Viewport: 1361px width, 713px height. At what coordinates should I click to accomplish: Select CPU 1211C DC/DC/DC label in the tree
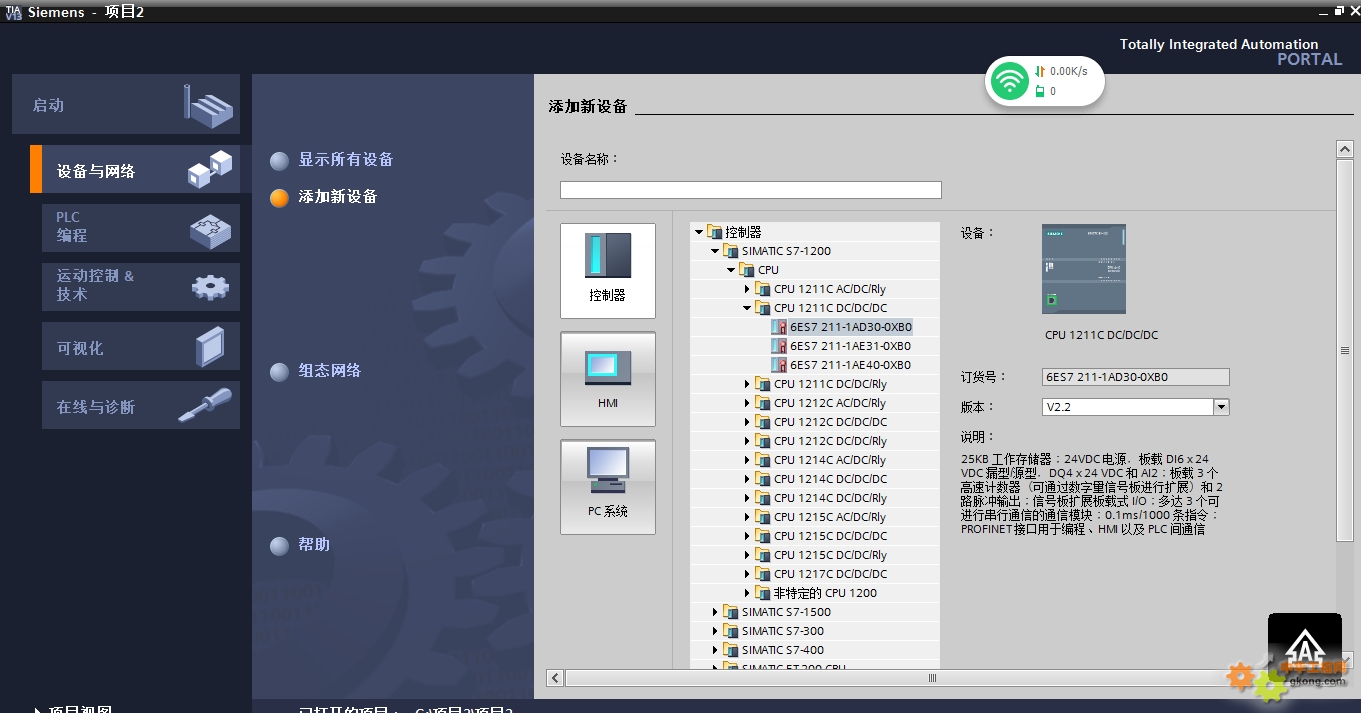pyautogui.click(x=830, y=308)
